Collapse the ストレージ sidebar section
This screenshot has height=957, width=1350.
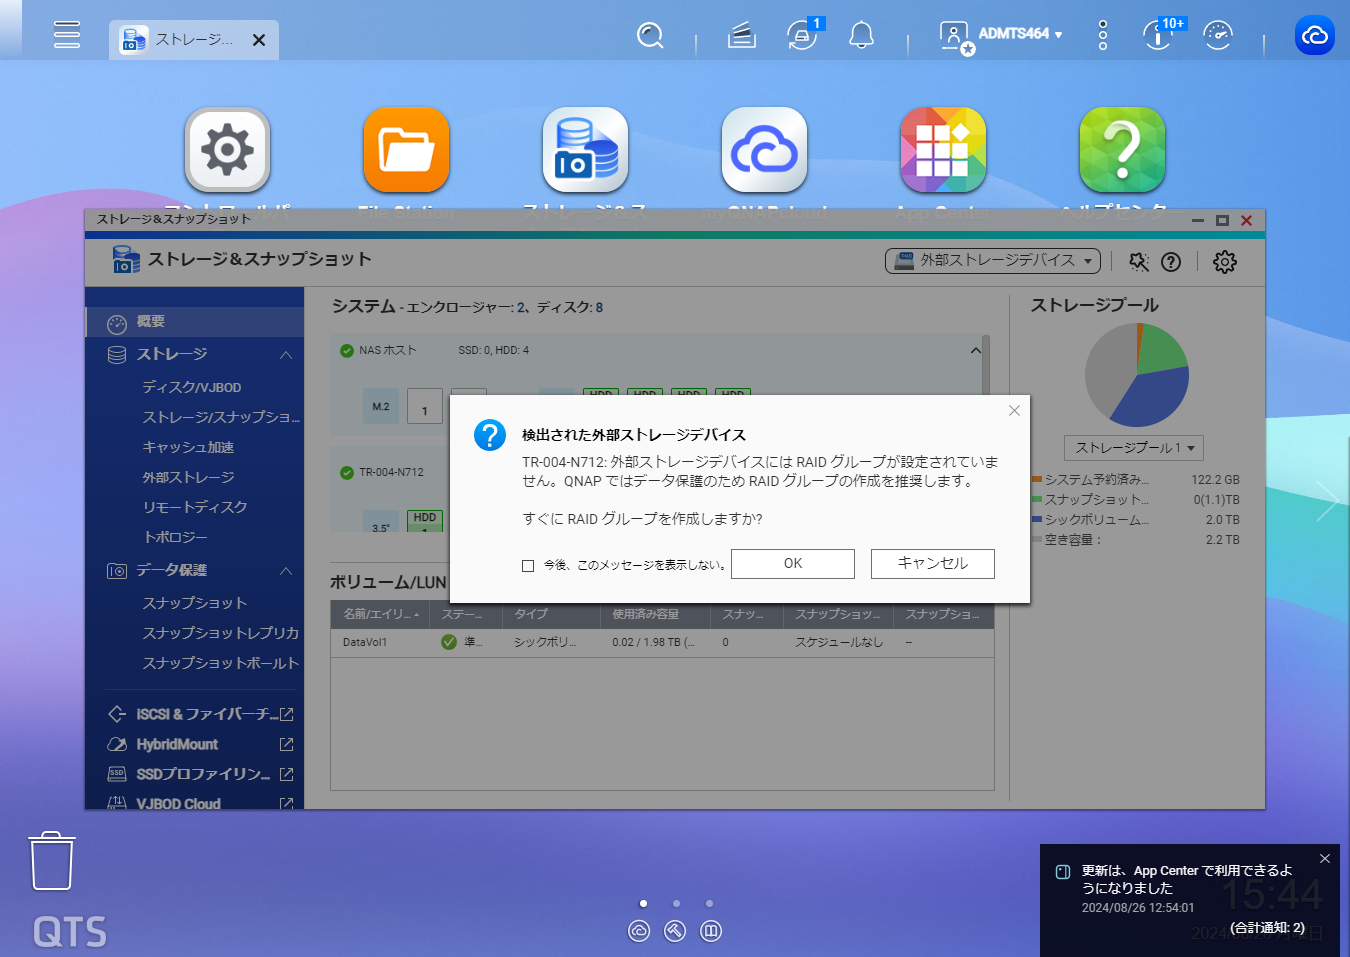(286, 355)
